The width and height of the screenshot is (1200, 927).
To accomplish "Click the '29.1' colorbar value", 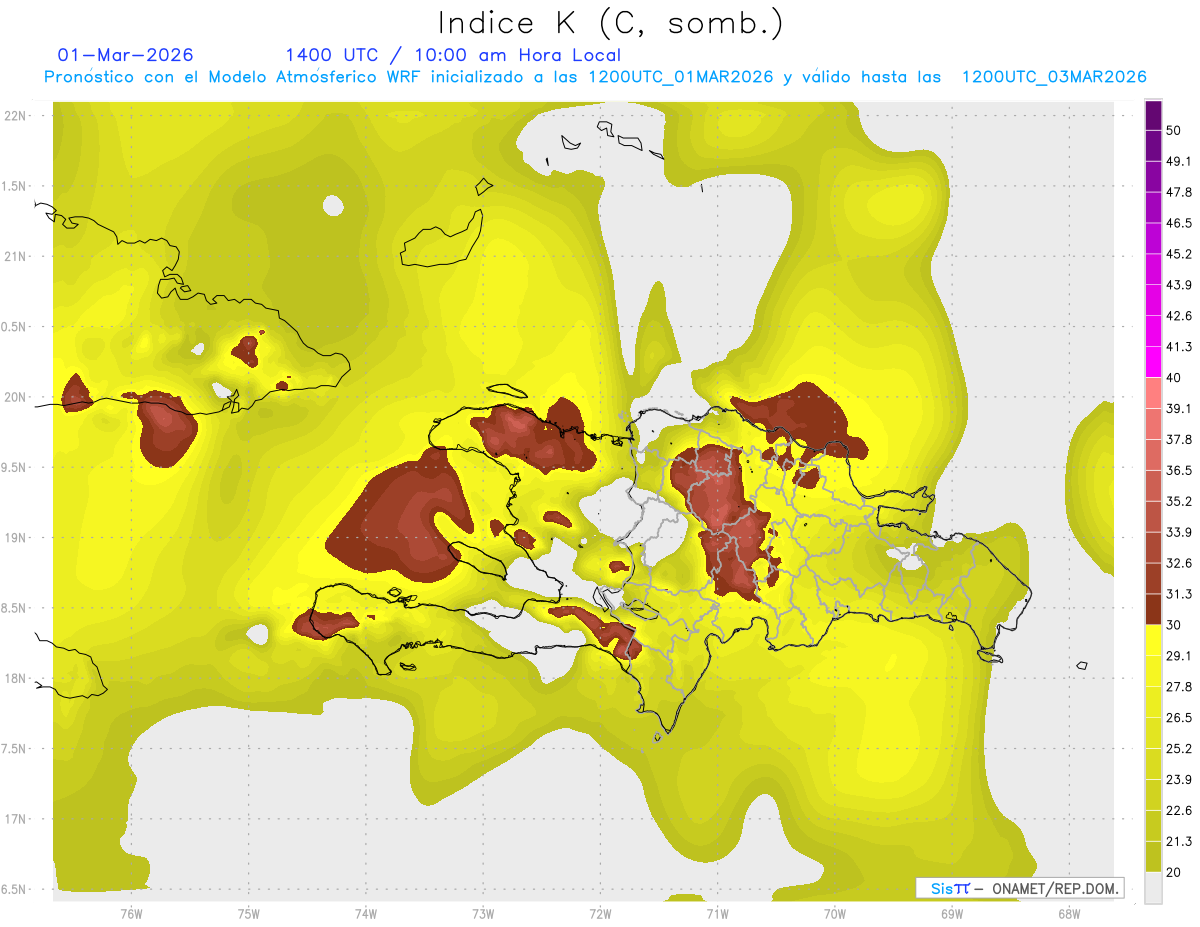I will (x=1179, y=656).
